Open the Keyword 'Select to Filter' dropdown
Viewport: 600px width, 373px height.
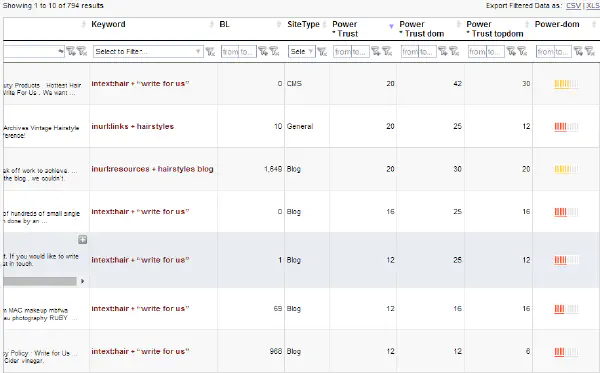(x=148, y=51)
